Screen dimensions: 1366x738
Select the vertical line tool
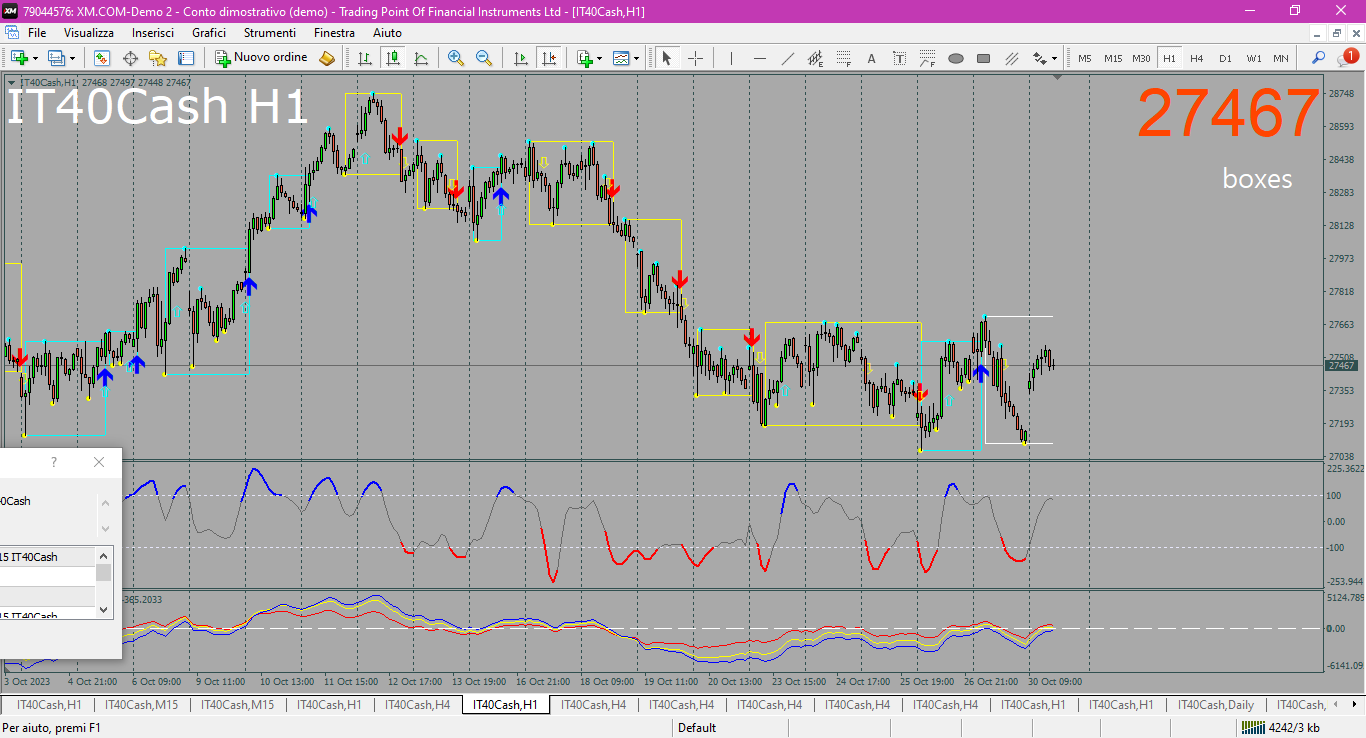click(731, 58)
